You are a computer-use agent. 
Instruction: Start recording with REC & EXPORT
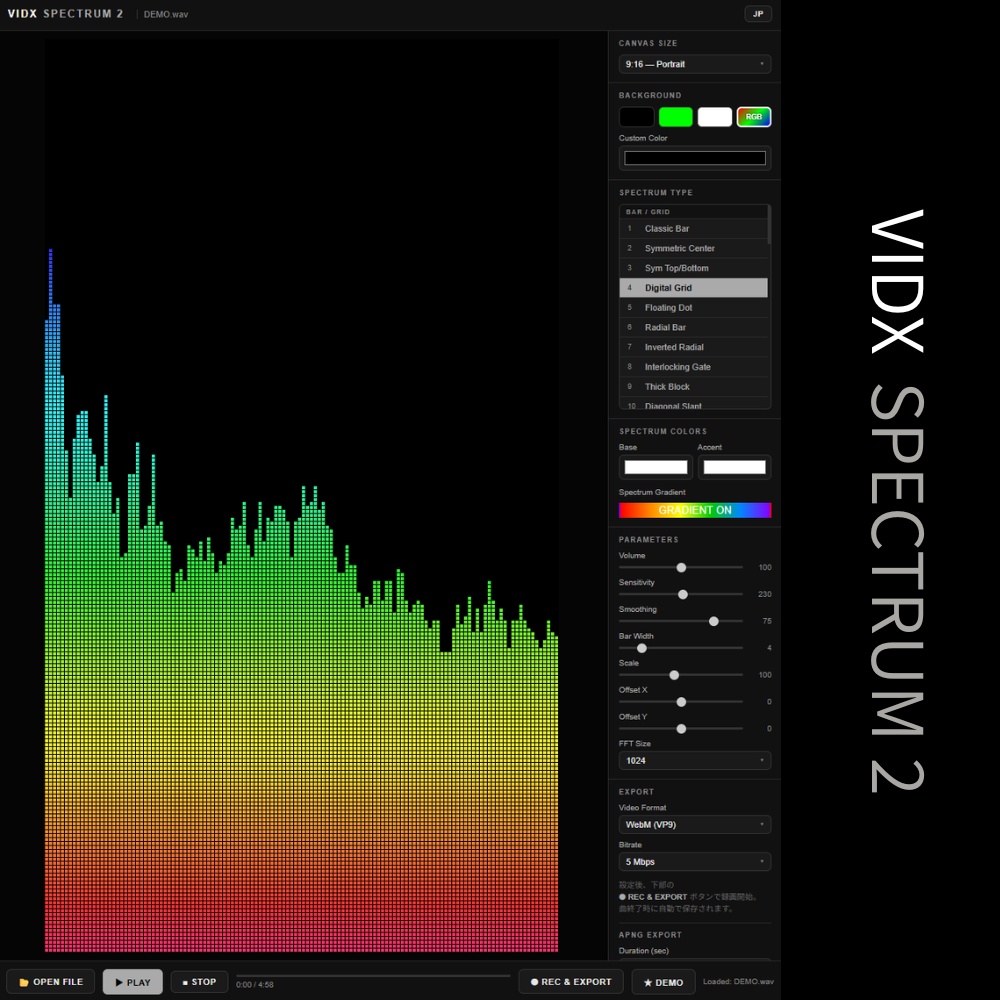[x=571, y=982]
